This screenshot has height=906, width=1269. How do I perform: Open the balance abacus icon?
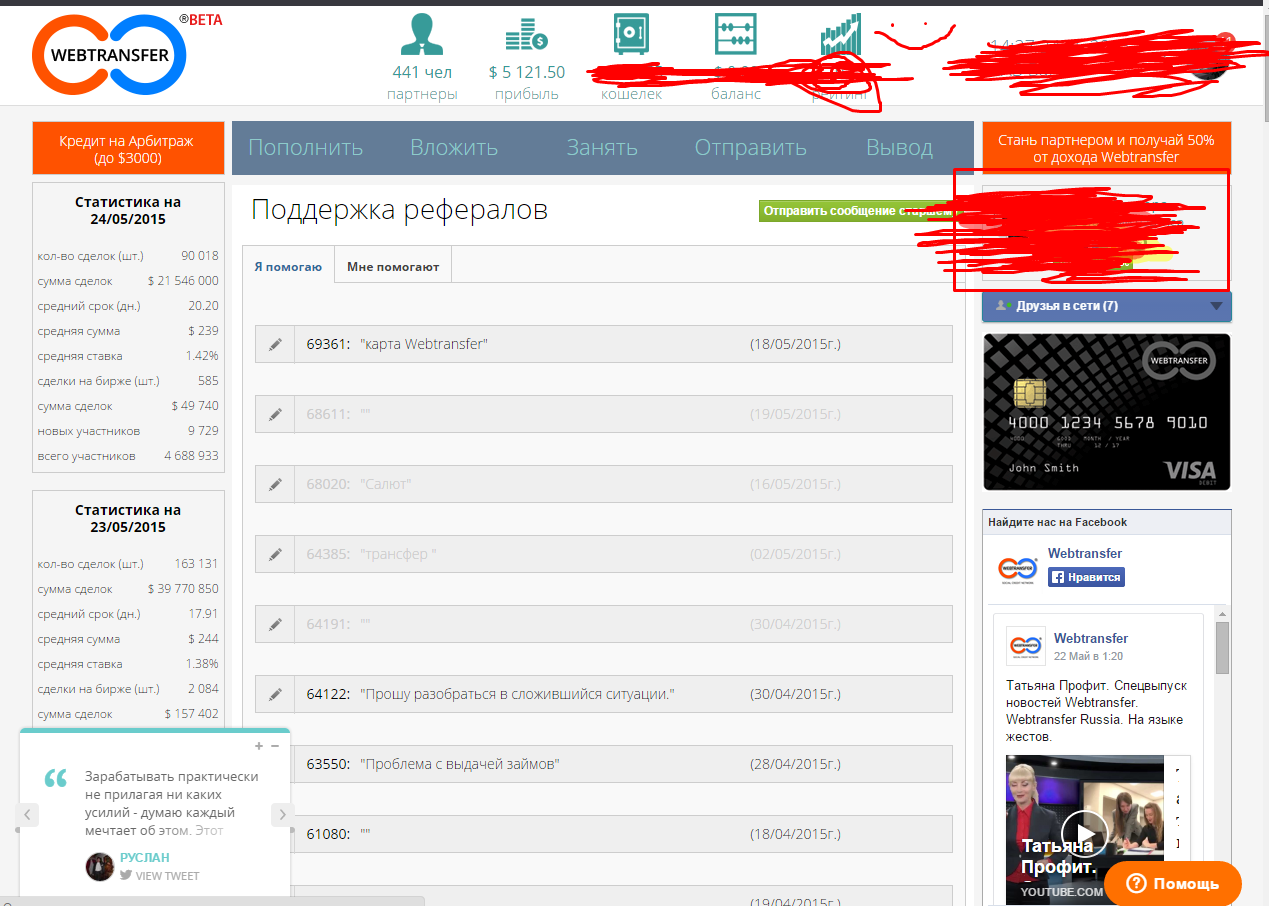coord(735,35)
